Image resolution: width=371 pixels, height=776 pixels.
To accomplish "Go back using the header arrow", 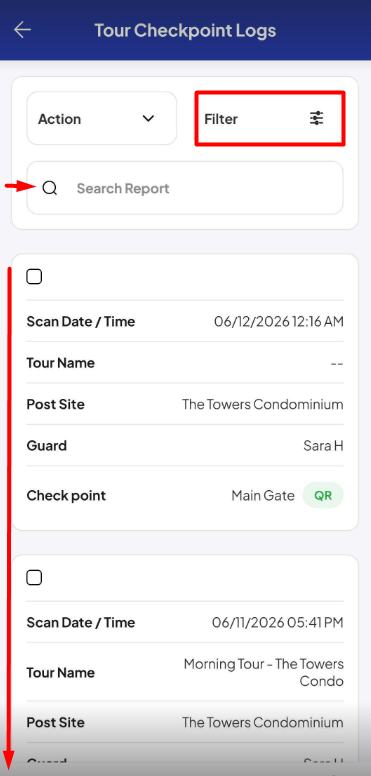I will (22, 30).
